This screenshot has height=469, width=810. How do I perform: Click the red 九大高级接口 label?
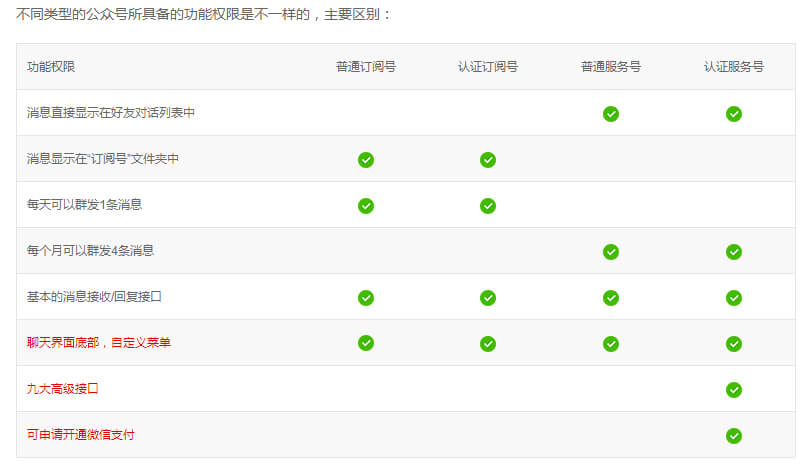click(x=63, y=388)
